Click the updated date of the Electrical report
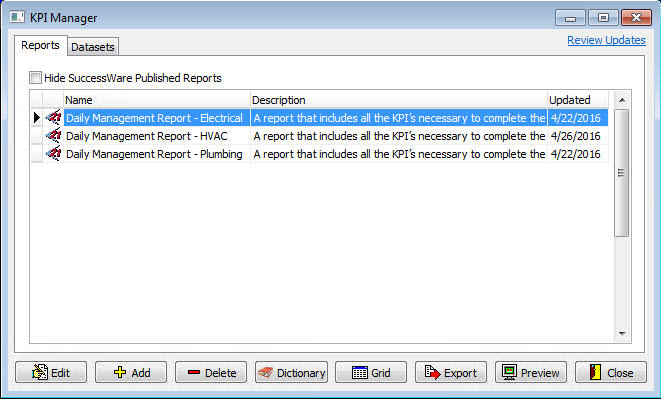The height and width of the screenshot is (399, 661). click(x=578, y=118)
